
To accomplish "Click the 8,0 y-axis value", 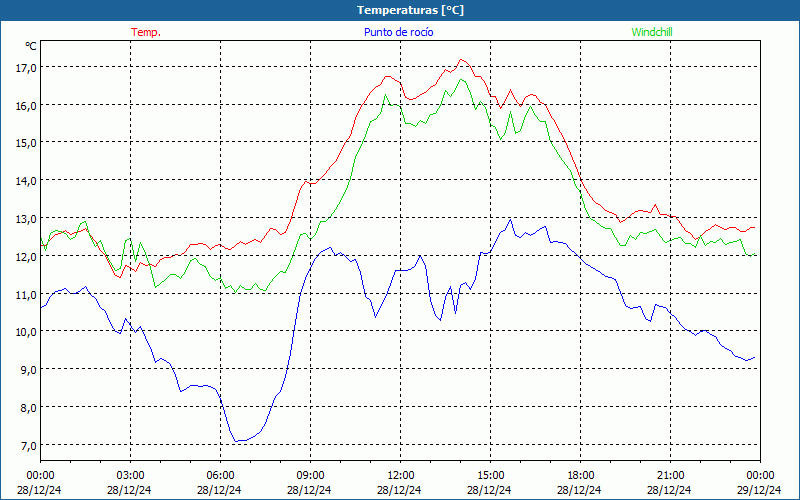I will pos(27,408).
